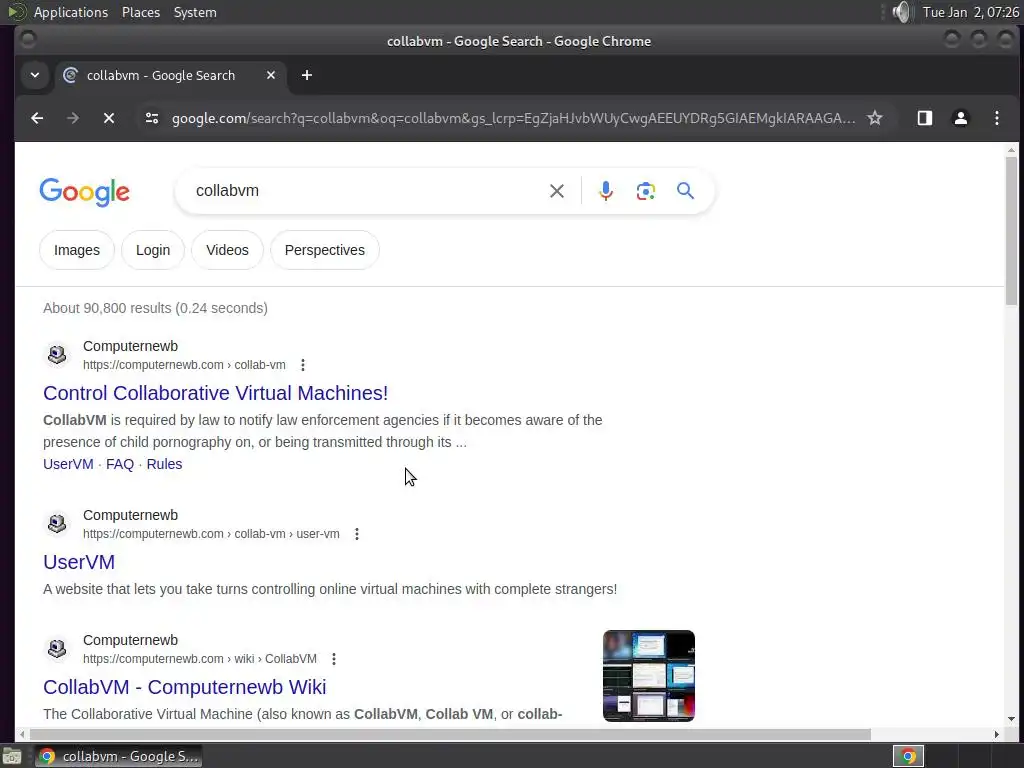Viewport: 1024px width, 768px height.
Task: Open the CollabVM wiki thumbnail image
Action: click(648, 676)
